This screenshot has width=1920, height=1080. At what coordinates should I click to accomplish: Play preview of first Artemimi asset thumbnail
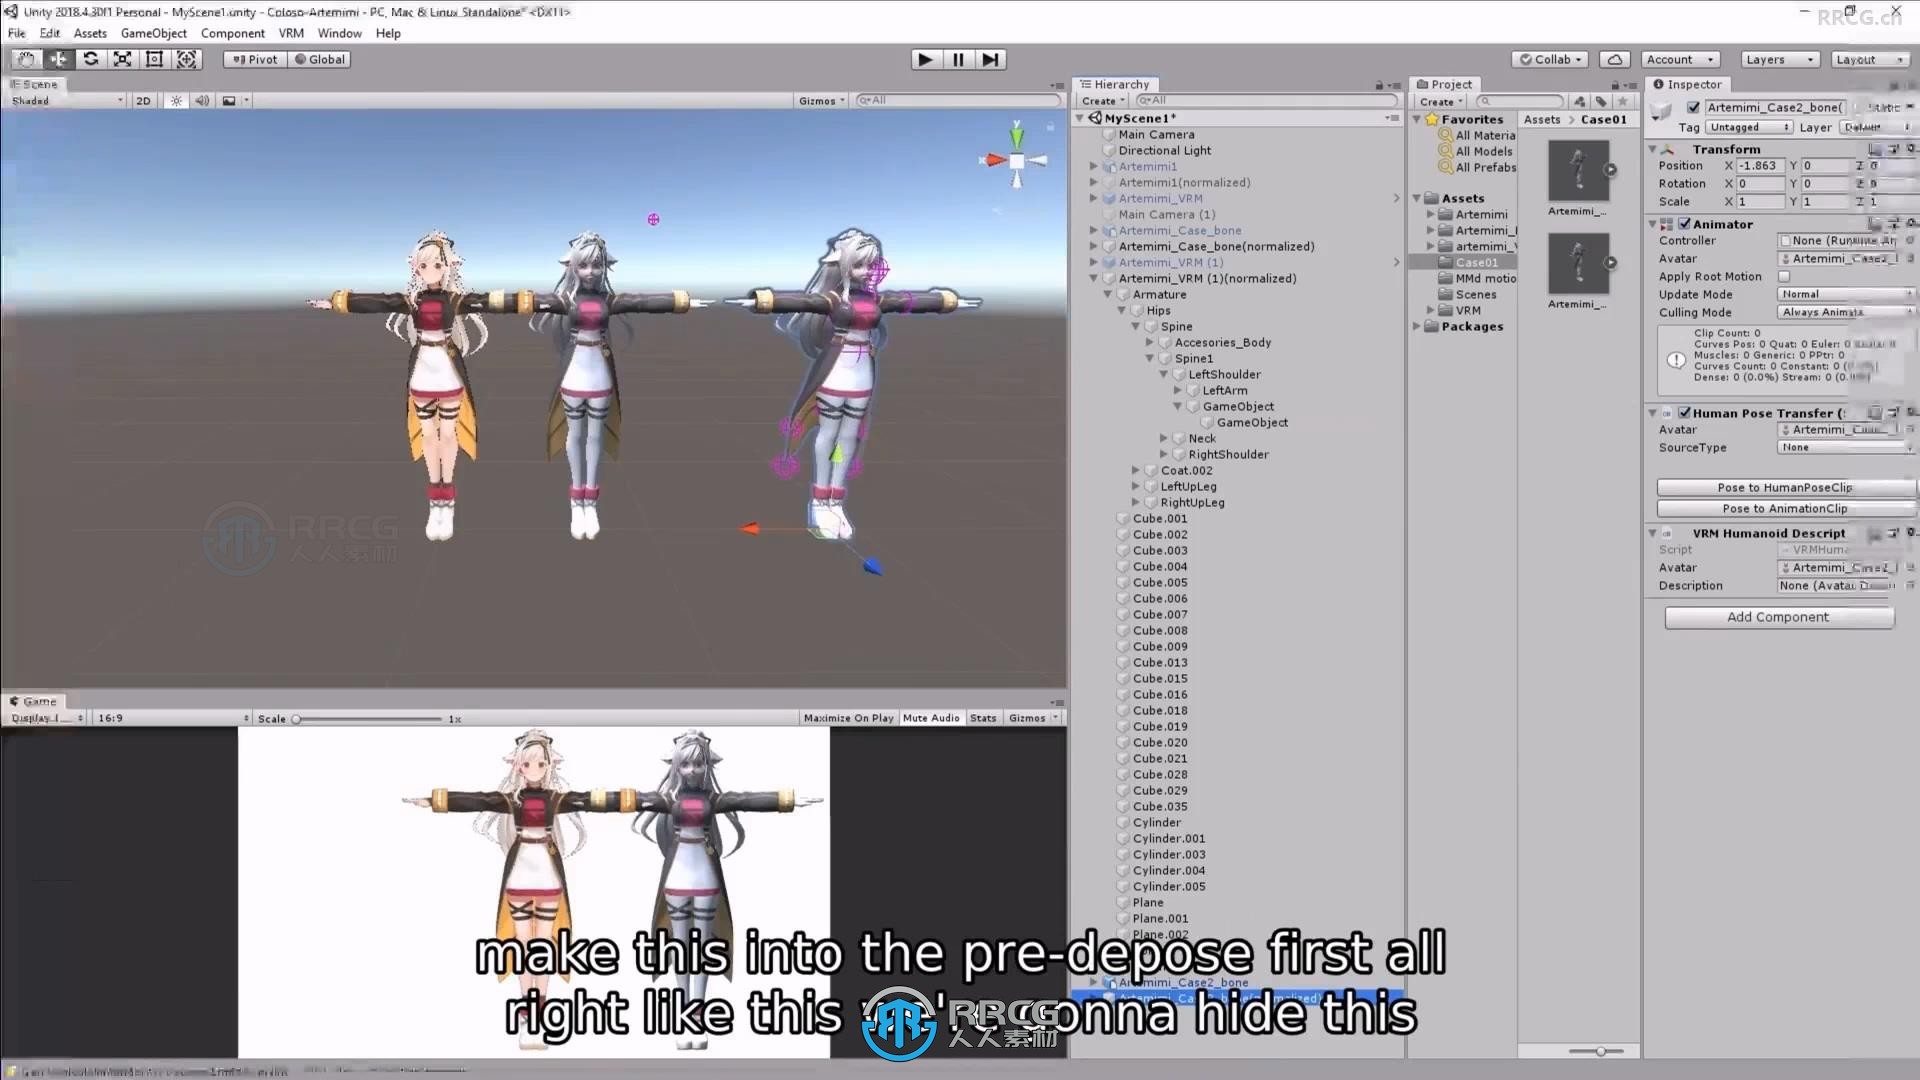[1610, 170]
